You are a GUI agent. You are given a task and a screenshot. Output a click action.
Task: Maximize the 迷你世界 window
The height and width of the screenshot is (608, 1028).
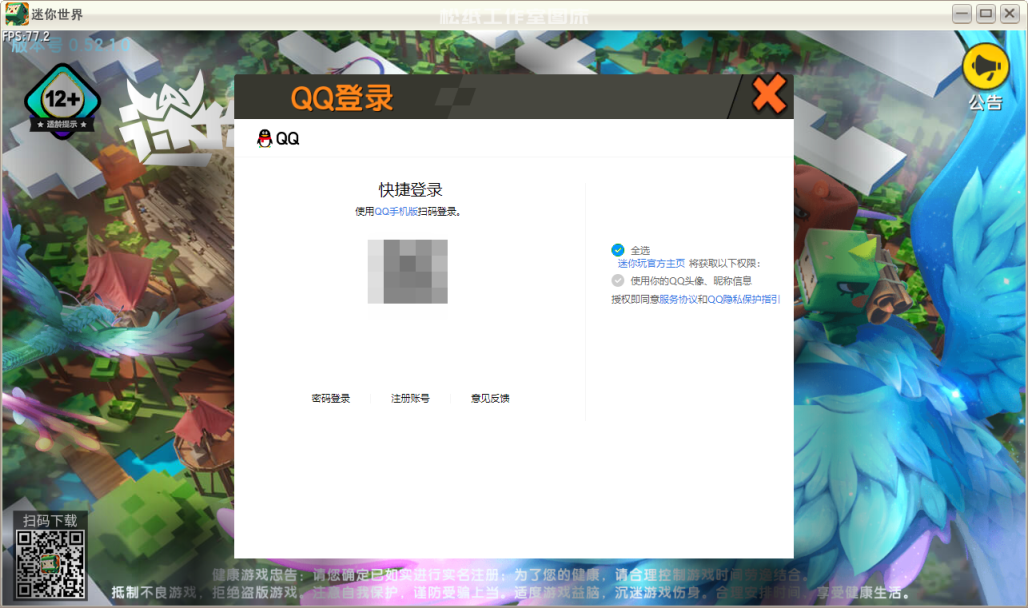[986, 14]
